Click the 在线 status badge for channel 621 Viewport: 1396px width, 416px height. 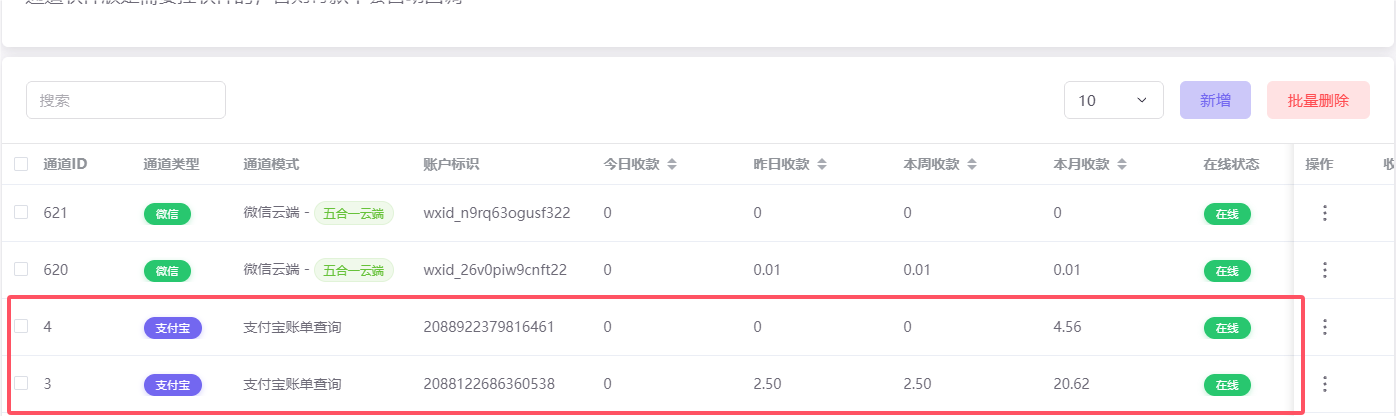1227,214
